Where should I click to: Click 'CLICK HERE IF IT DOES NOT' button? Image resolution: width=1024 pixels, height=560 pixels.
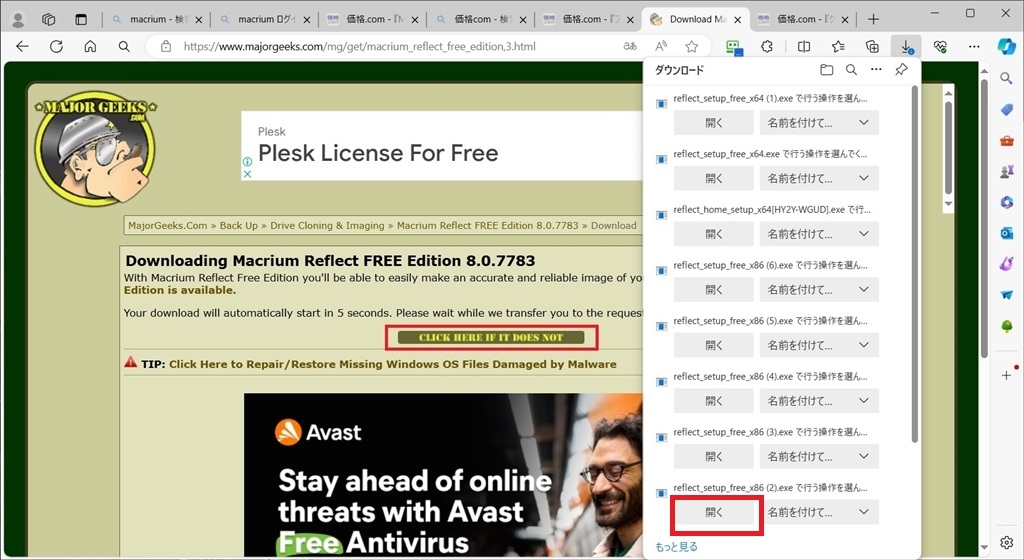point(490,337)
